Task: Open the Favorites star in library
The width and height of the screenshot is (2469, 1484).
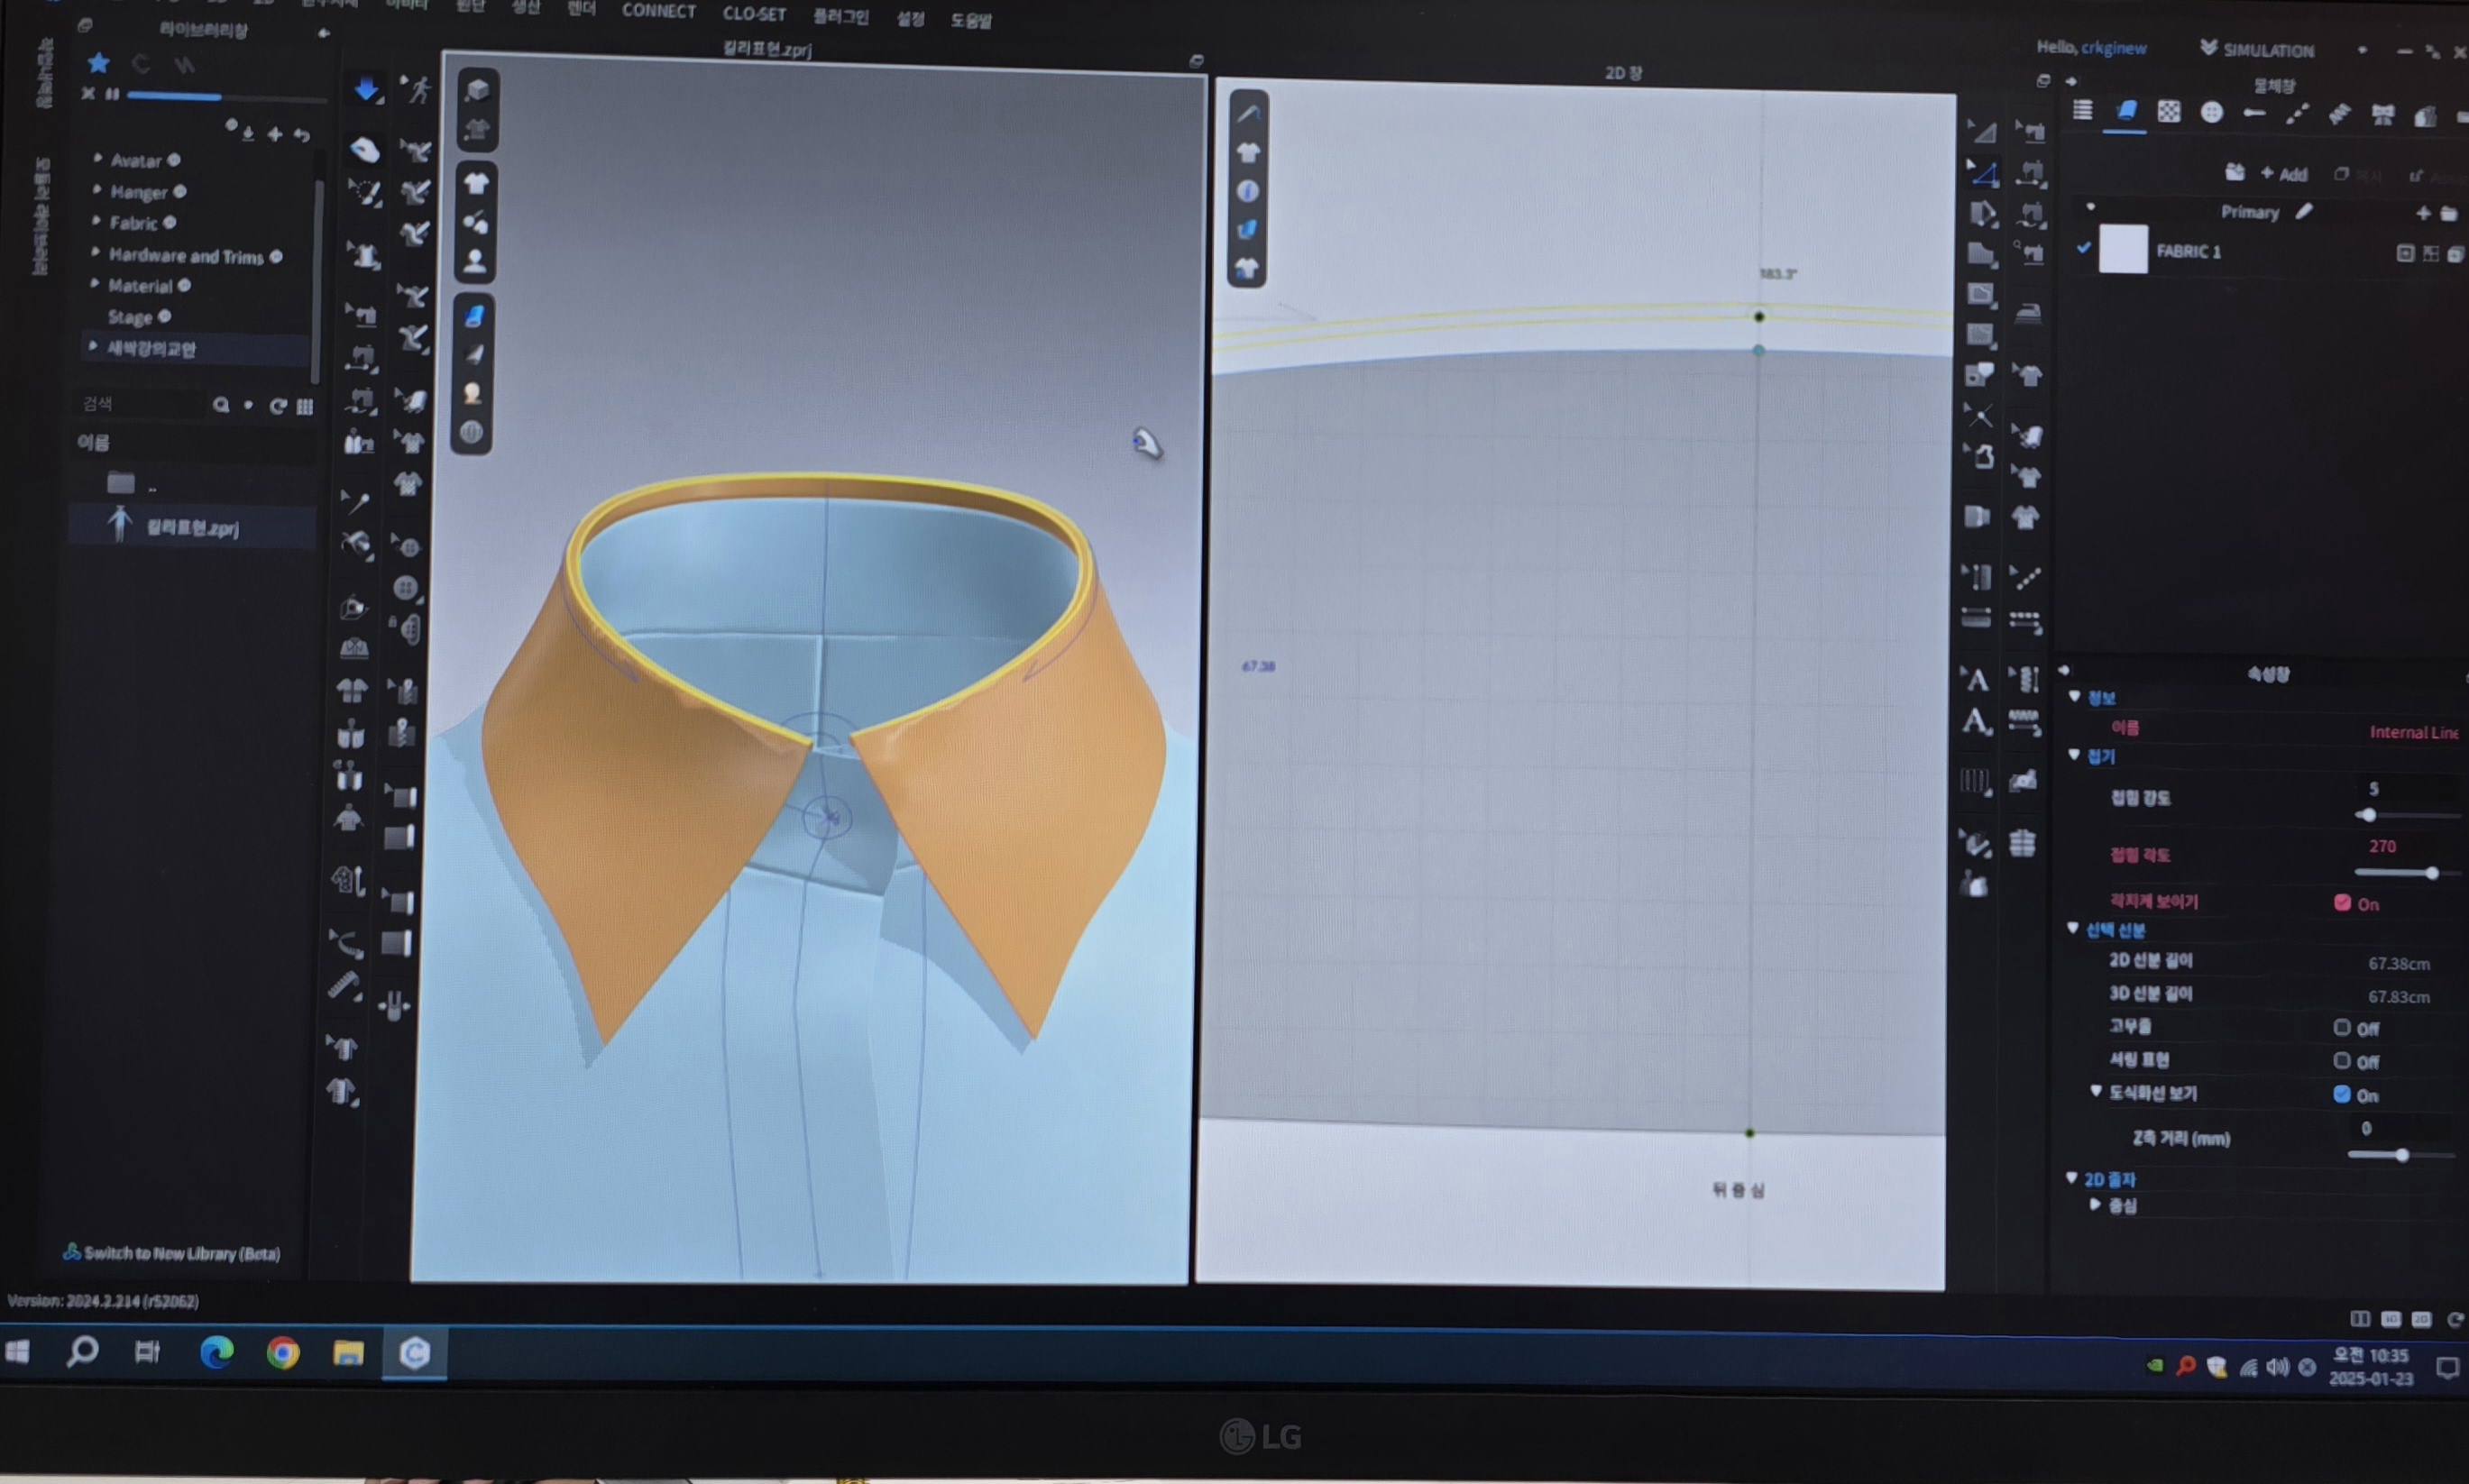Action: click(x=98, y=64)
